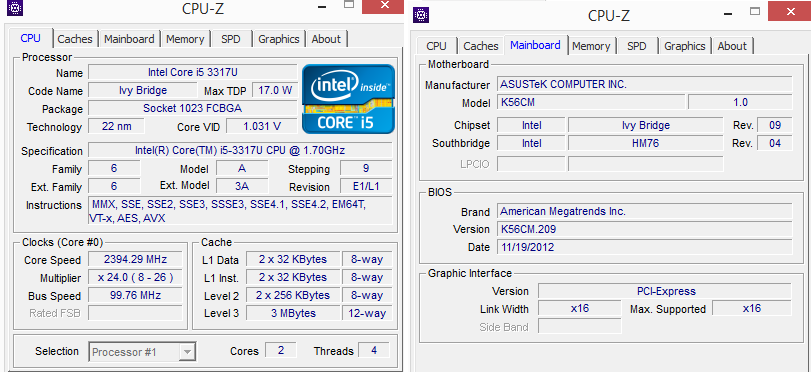Click the Level 3 size '3 MBytes'
The width and height of the screenshot is (811, 372).
tap(293, 313)
